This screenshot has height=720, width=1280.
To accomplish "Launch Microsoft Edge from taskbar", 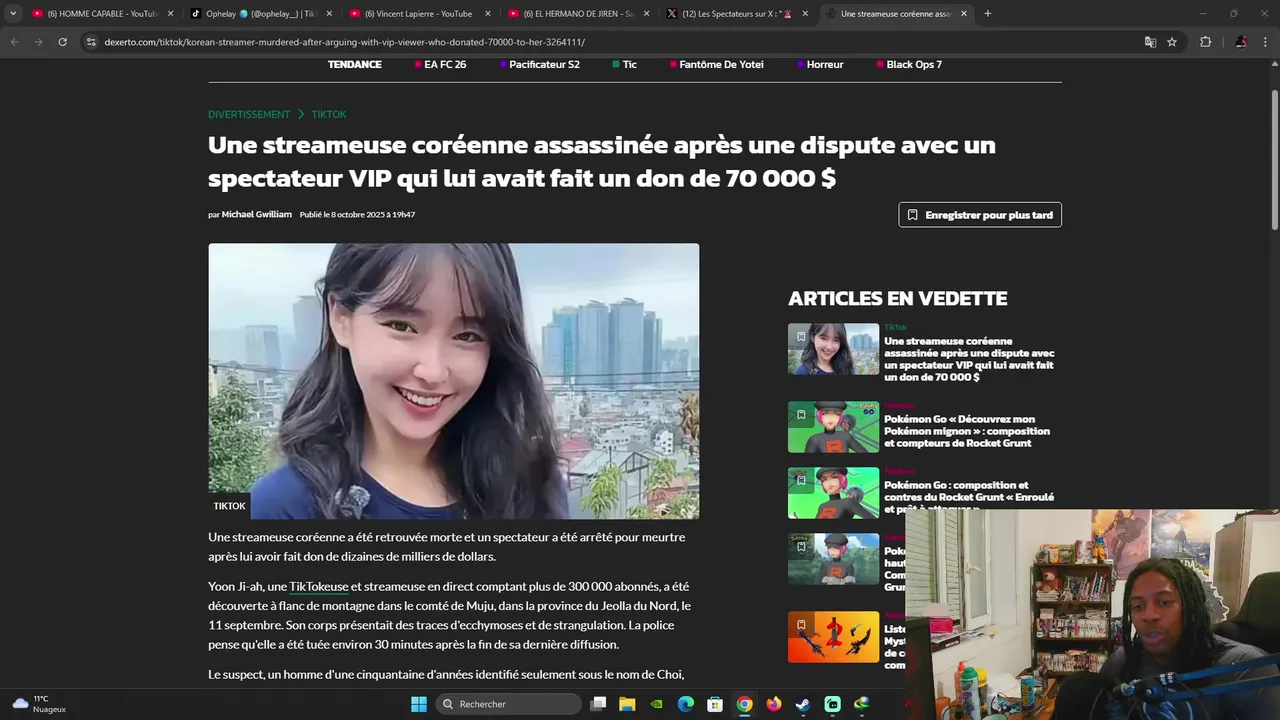I will 685,704.
